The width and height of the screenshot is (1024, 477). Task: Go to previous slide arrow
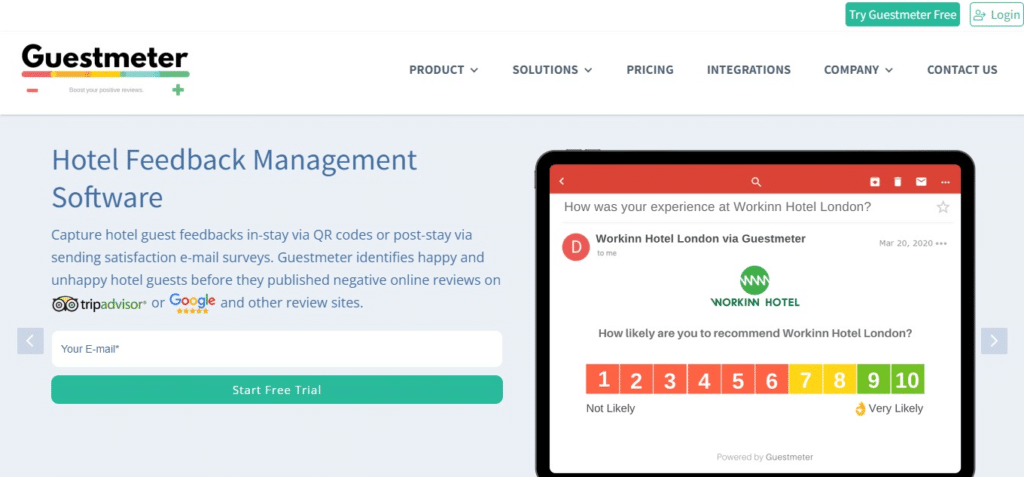pos(30,340)
